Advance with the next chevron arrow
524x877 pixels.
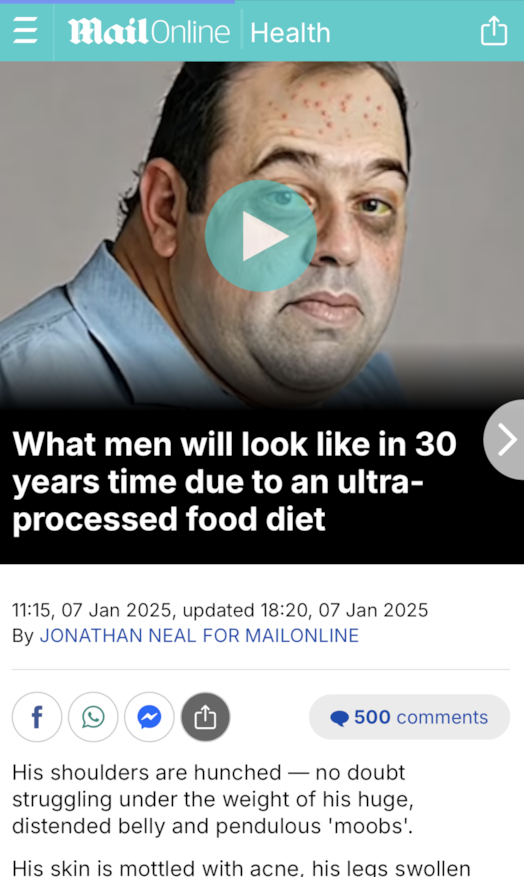point(506,439)
